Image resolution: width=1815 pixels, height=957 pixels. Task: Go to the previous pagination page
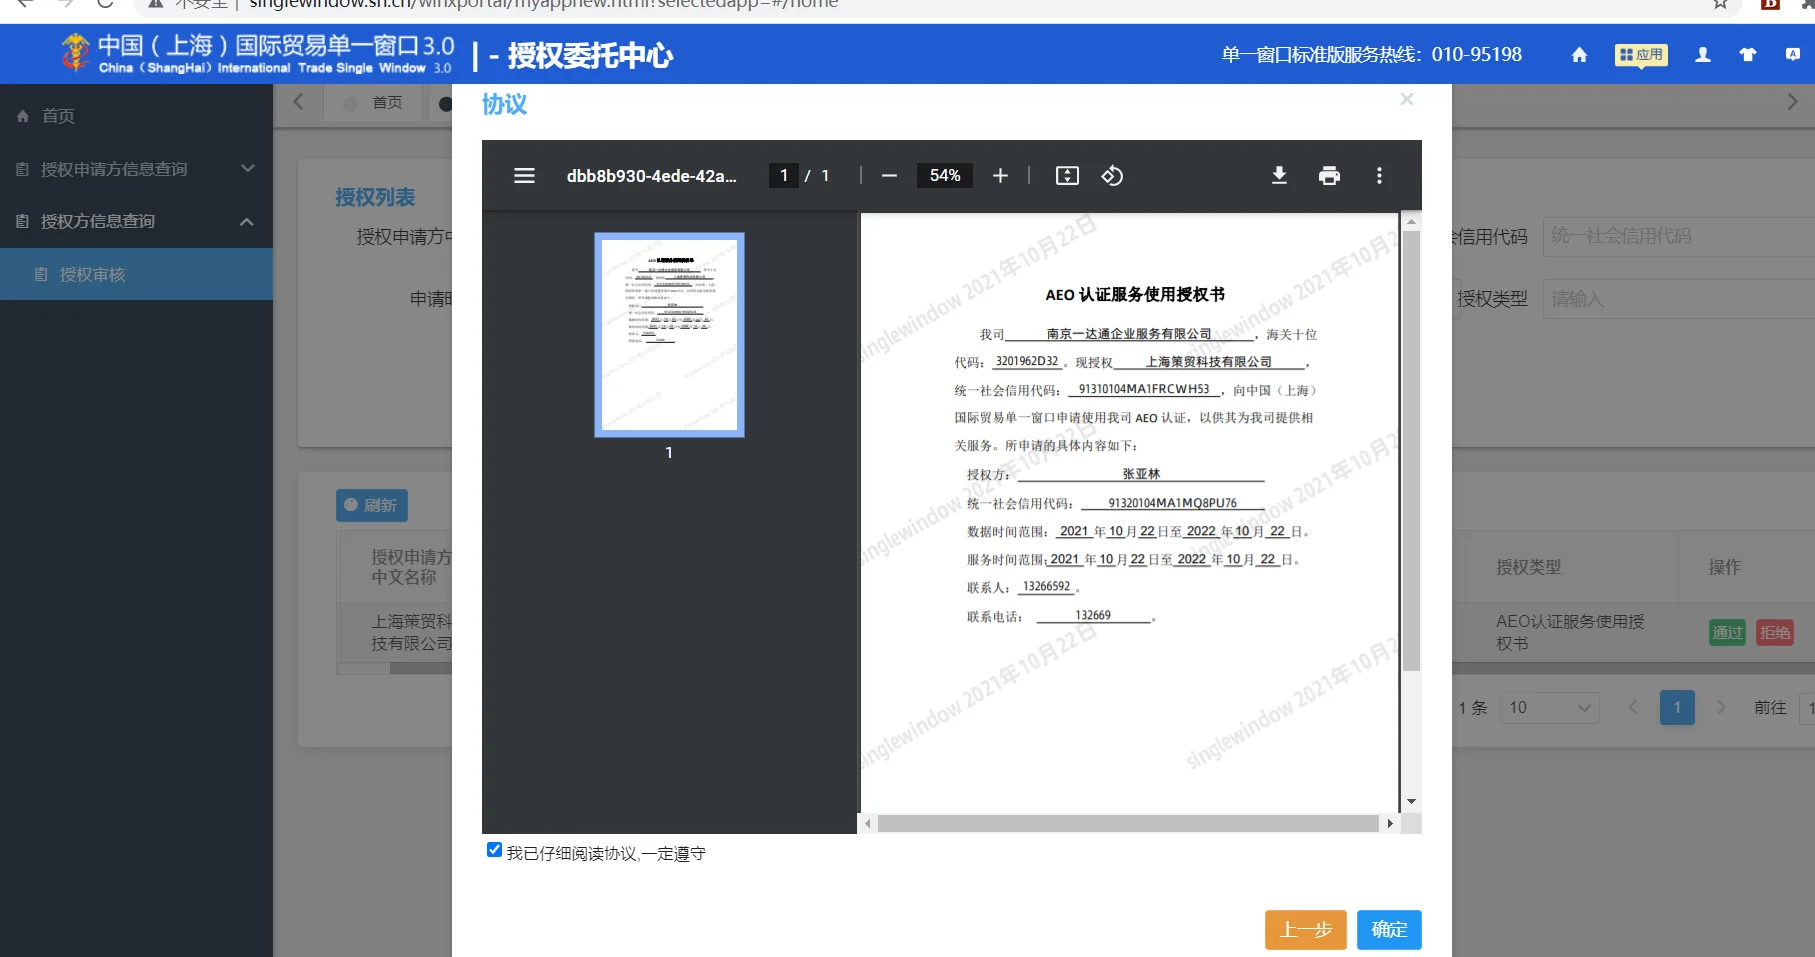[x=1633, y=708]
